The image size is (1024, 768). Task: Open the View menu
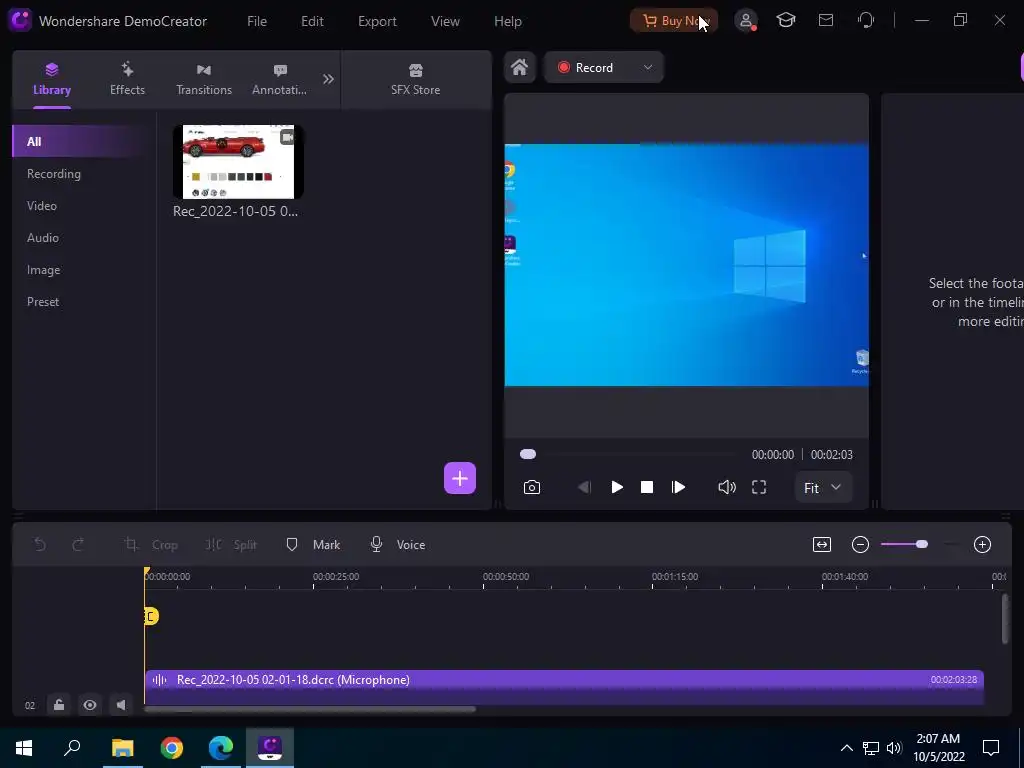coord(445,21)
